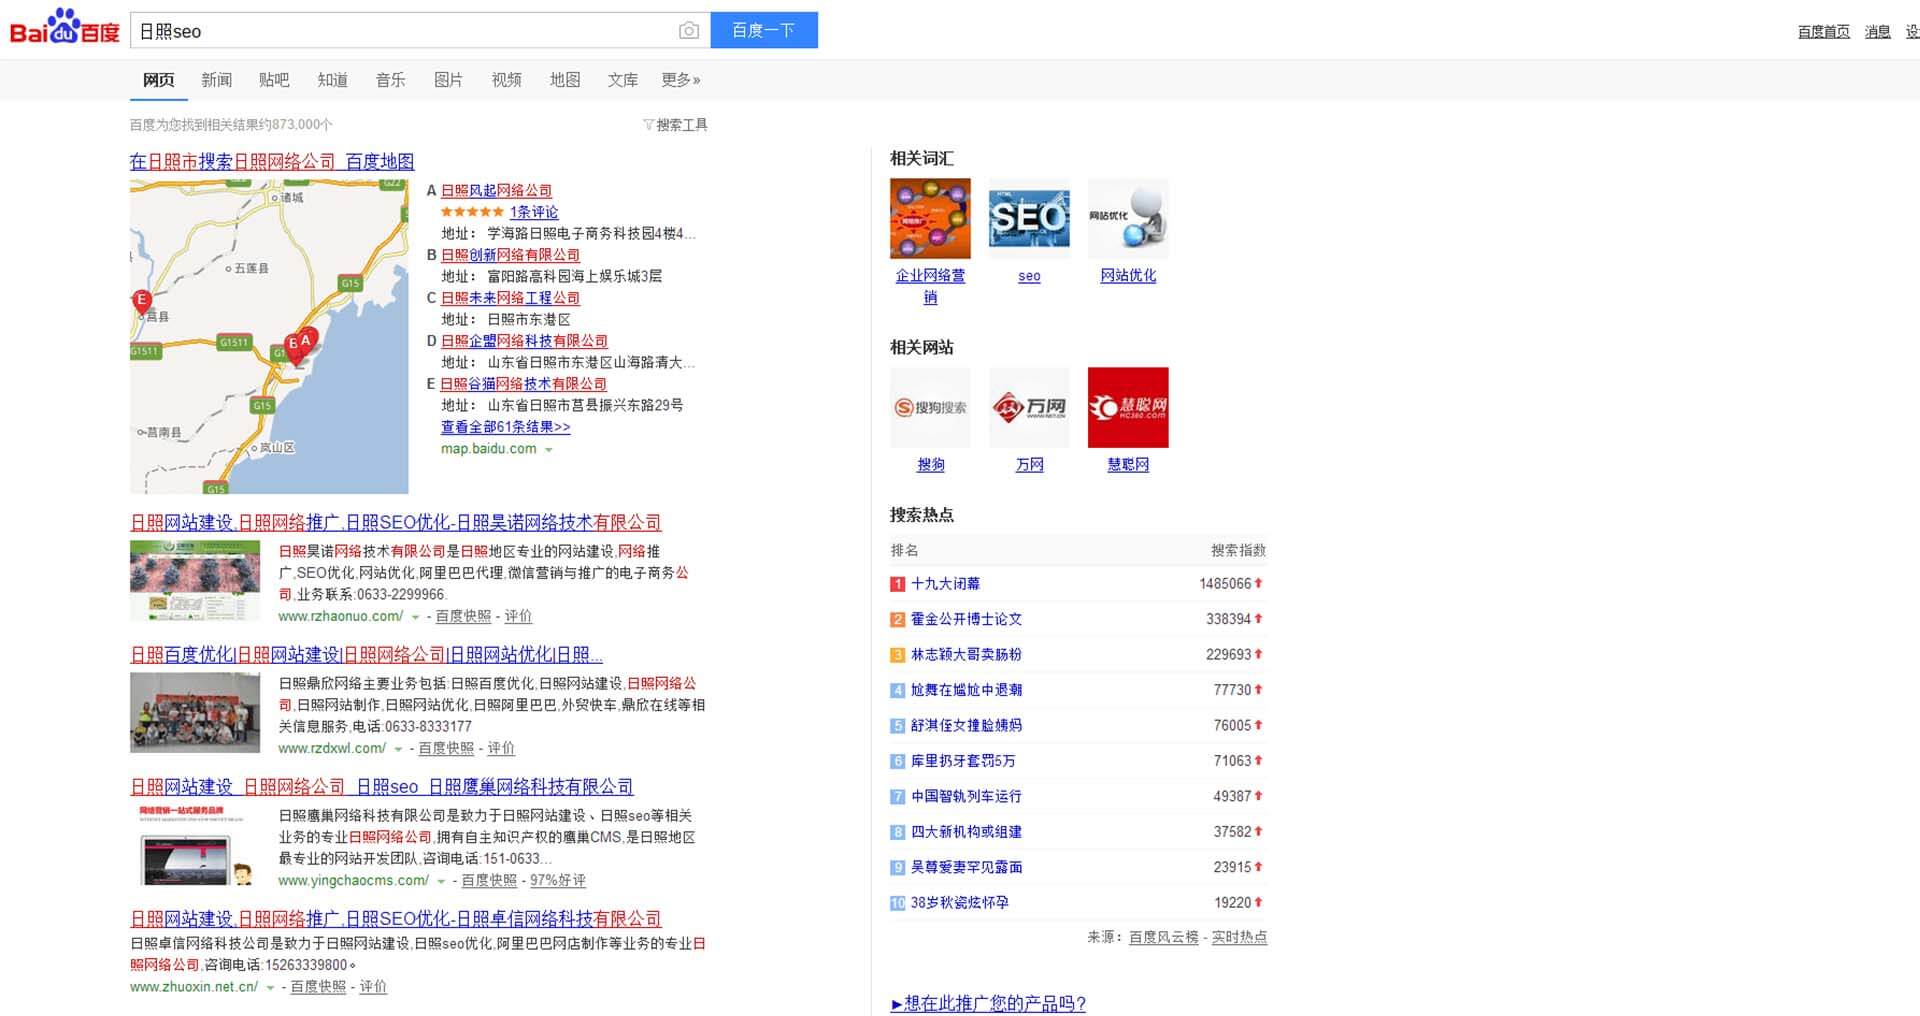Open hot search 十九大闭幕
Screen dimensions: 1920x1016
tap(945, 584)
